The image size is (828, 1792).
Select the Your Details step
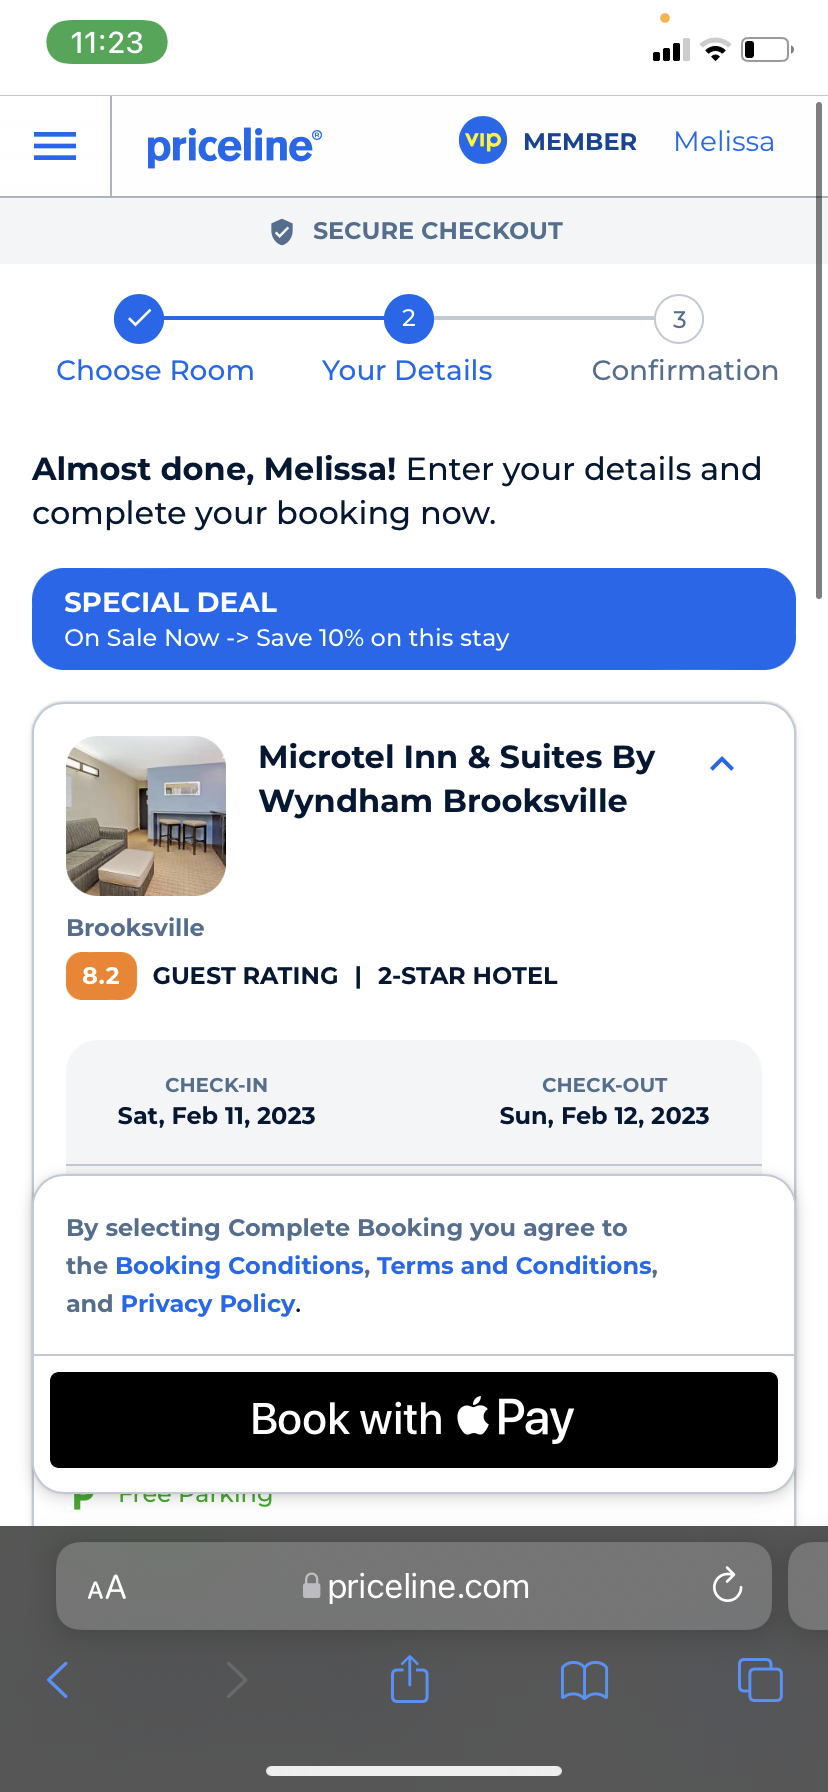408,319
